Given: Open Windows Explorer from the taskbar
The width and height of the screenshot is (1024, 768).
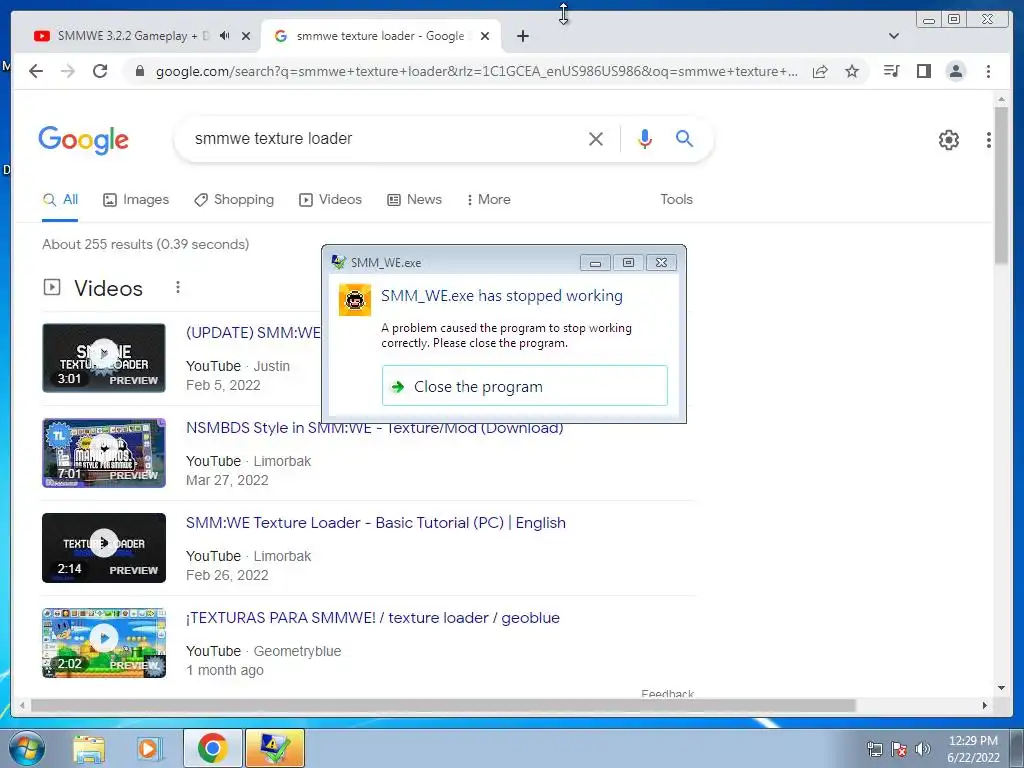Looking at the screenshot, I should click(x=89, y=748).
